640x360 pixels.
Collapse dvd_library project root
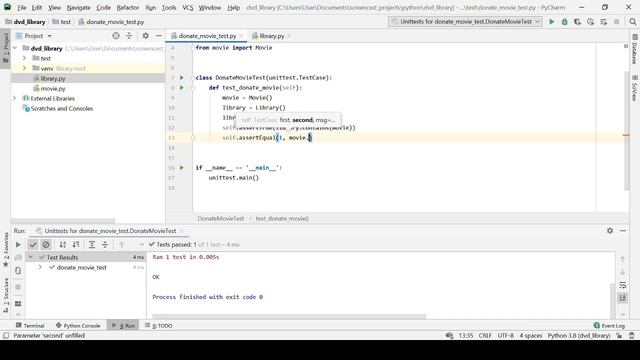point(15,48)
